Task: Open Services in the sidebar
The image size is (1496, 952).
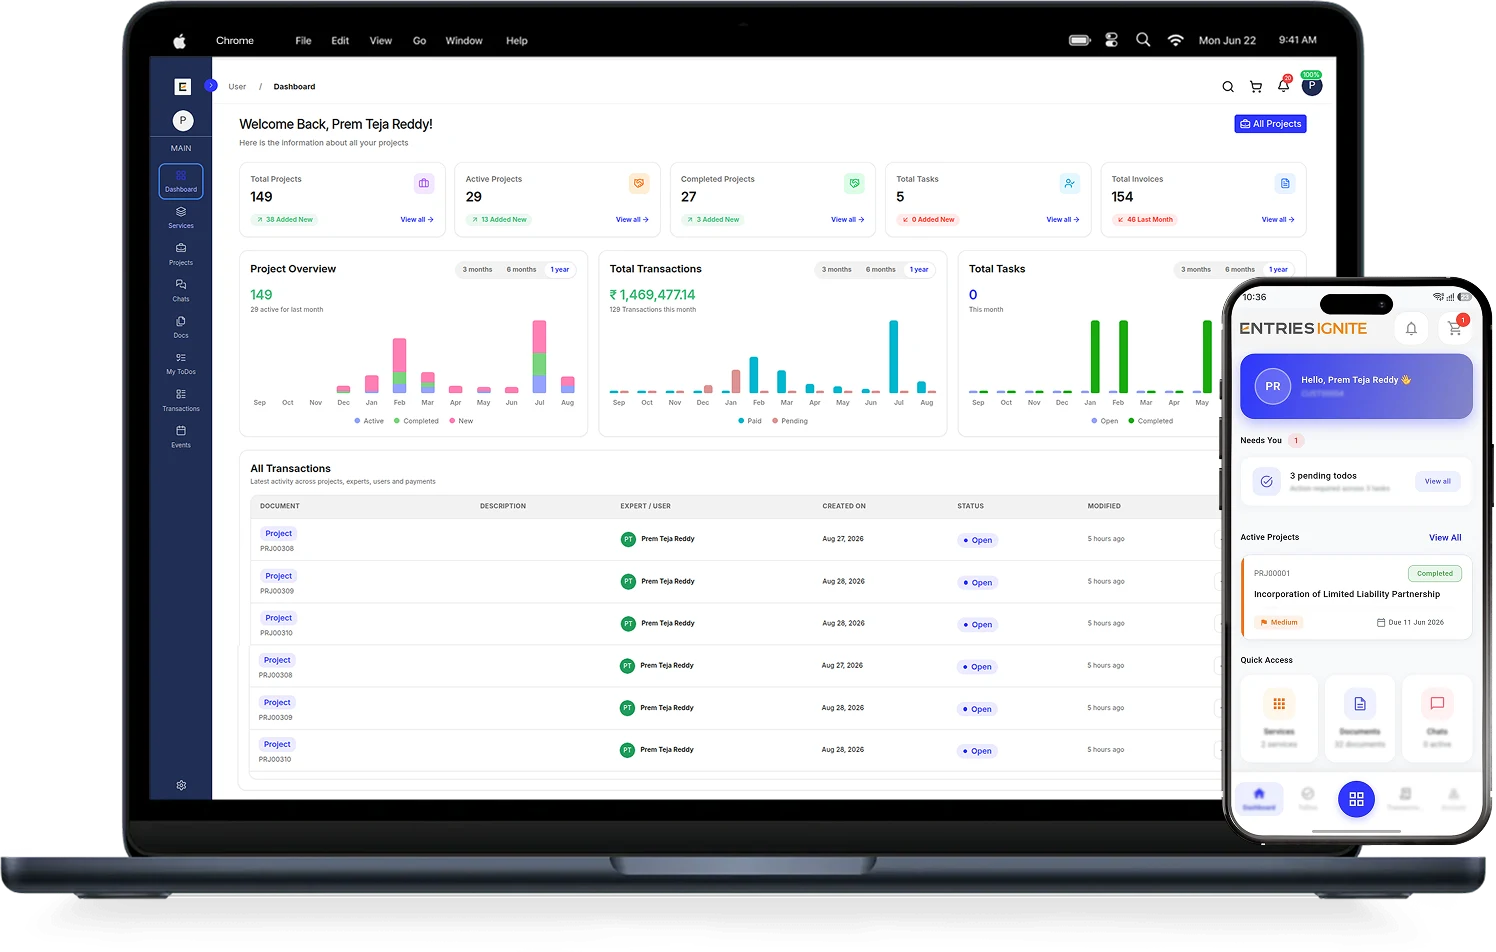Action: (181, 217)
